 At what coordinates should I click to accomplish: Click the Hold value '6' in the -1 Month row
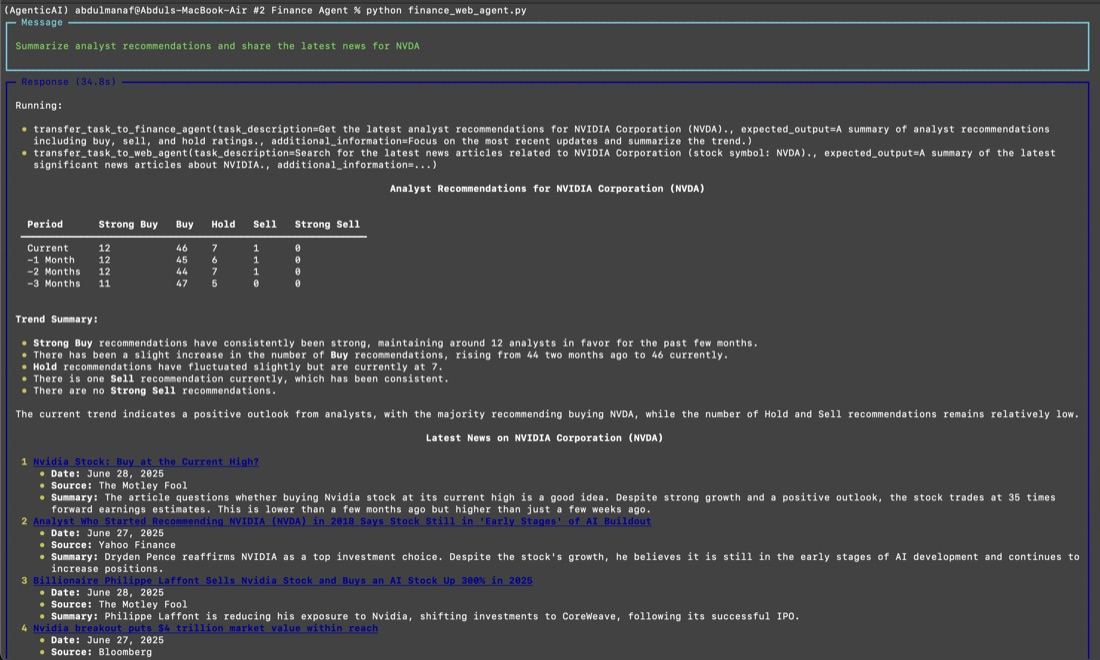click(x=215, y=260)
